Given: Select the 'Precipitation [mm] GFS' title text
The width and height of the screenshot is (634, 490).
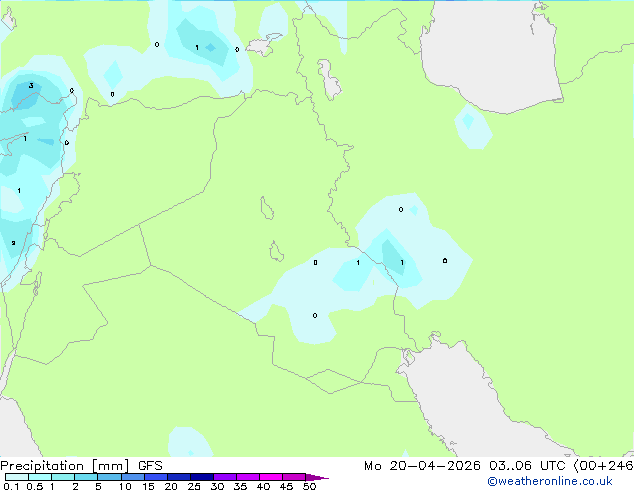Looking at the screenshot, I should [x=81, y=466].
